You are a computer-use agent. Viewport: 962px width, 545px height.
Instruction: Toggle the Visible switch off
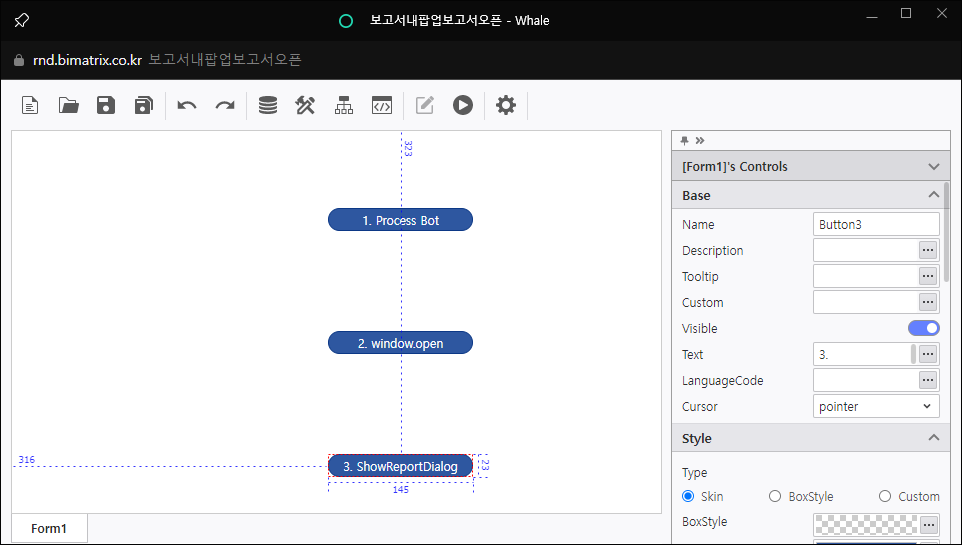pyautogui.click(x=923, y=328)
